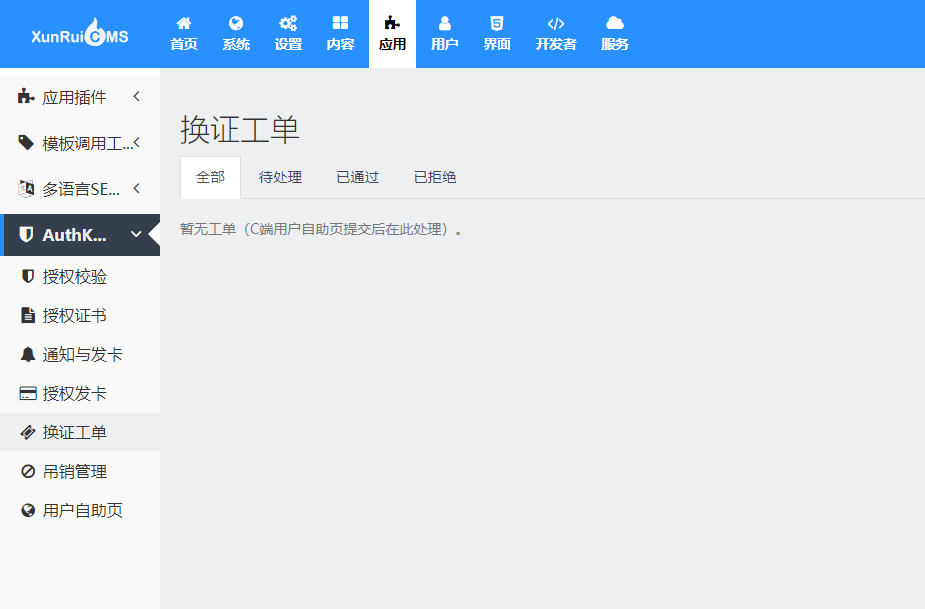Open 通知与发卡 sidebar item
The image size is (925, 609).
[x=80, y=354]
